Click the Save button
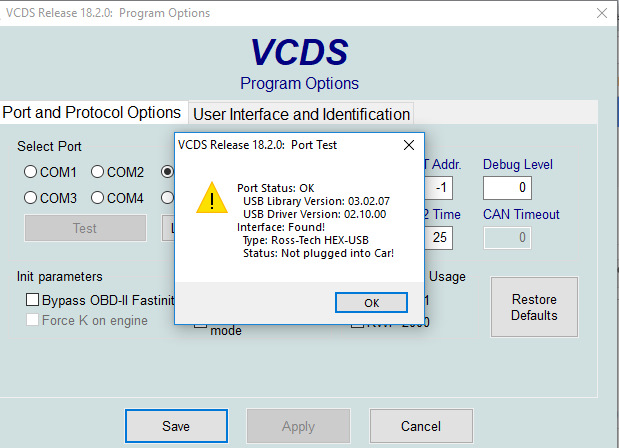619x448 pixels. [175, 426]
